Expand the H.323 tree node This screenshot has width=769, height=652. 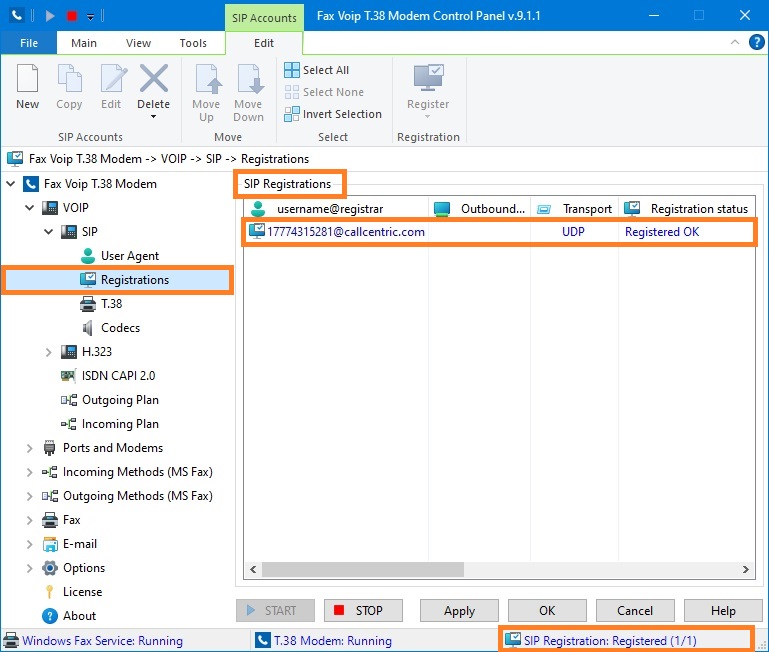[49, 352]
